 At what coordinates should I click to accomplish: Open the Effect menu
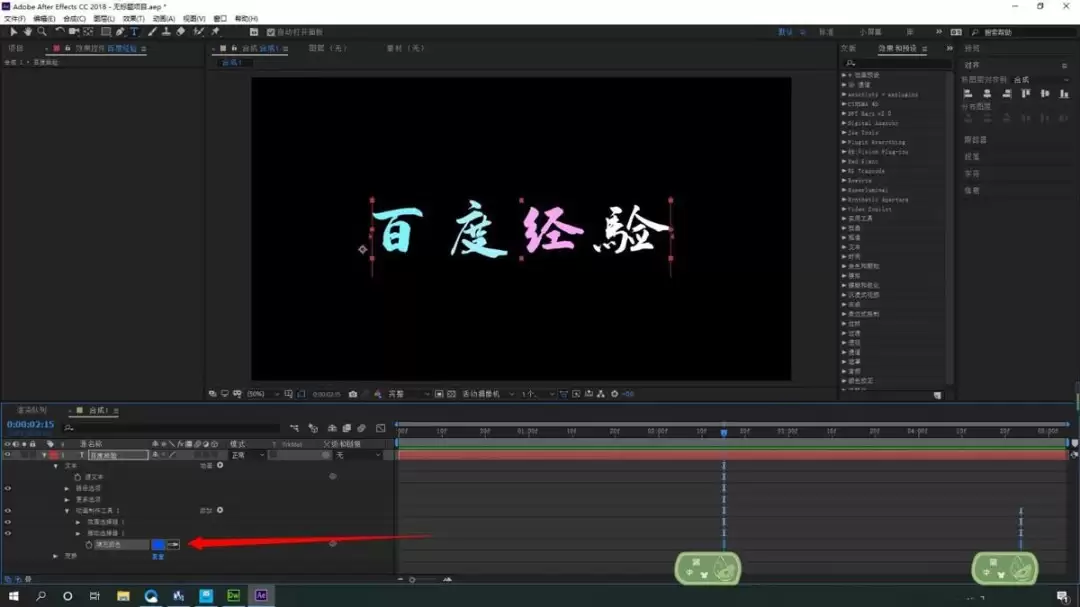tap(134, 19)
